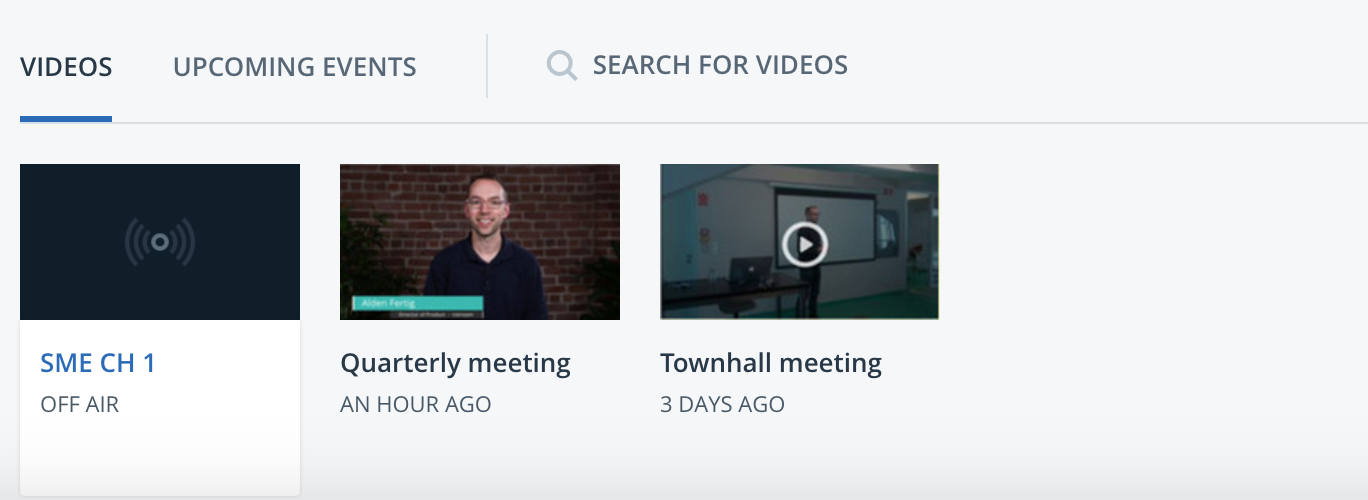Click the 3 Days Ago timestamp
This screenshot has width=1368, height=500.
[x=722, y=405]
